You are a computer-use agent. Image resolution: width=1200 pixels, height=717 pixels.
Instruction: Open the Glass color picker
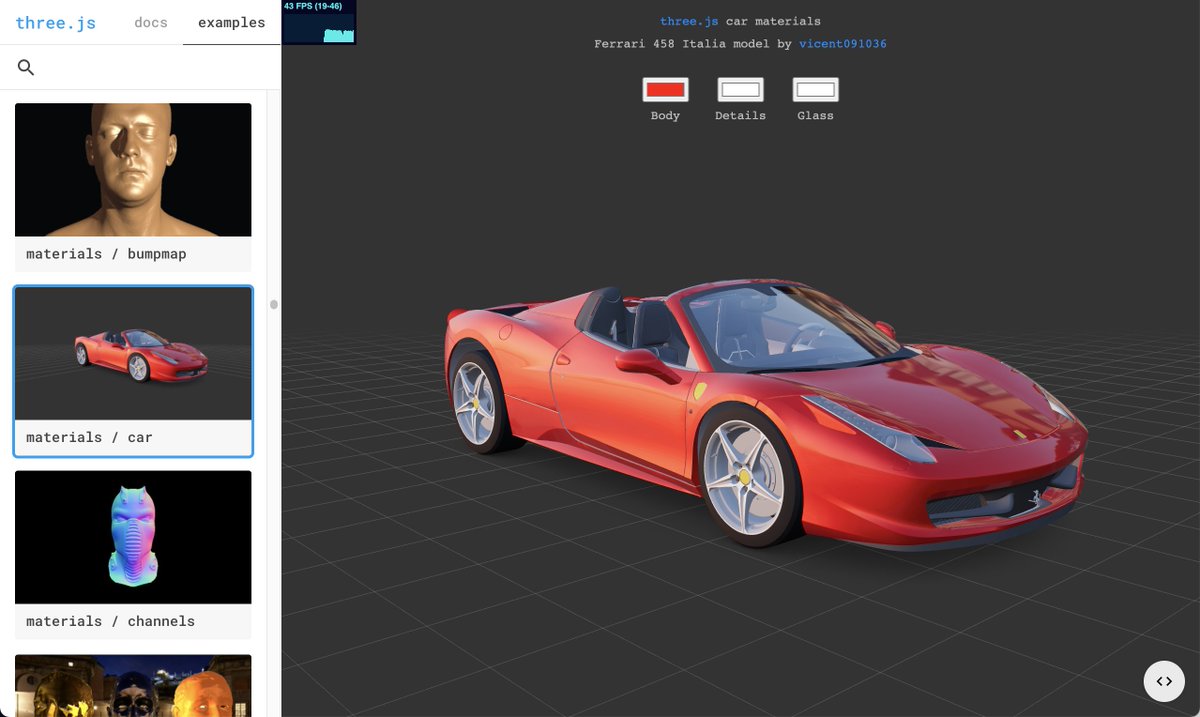click(x=815, y=89)
